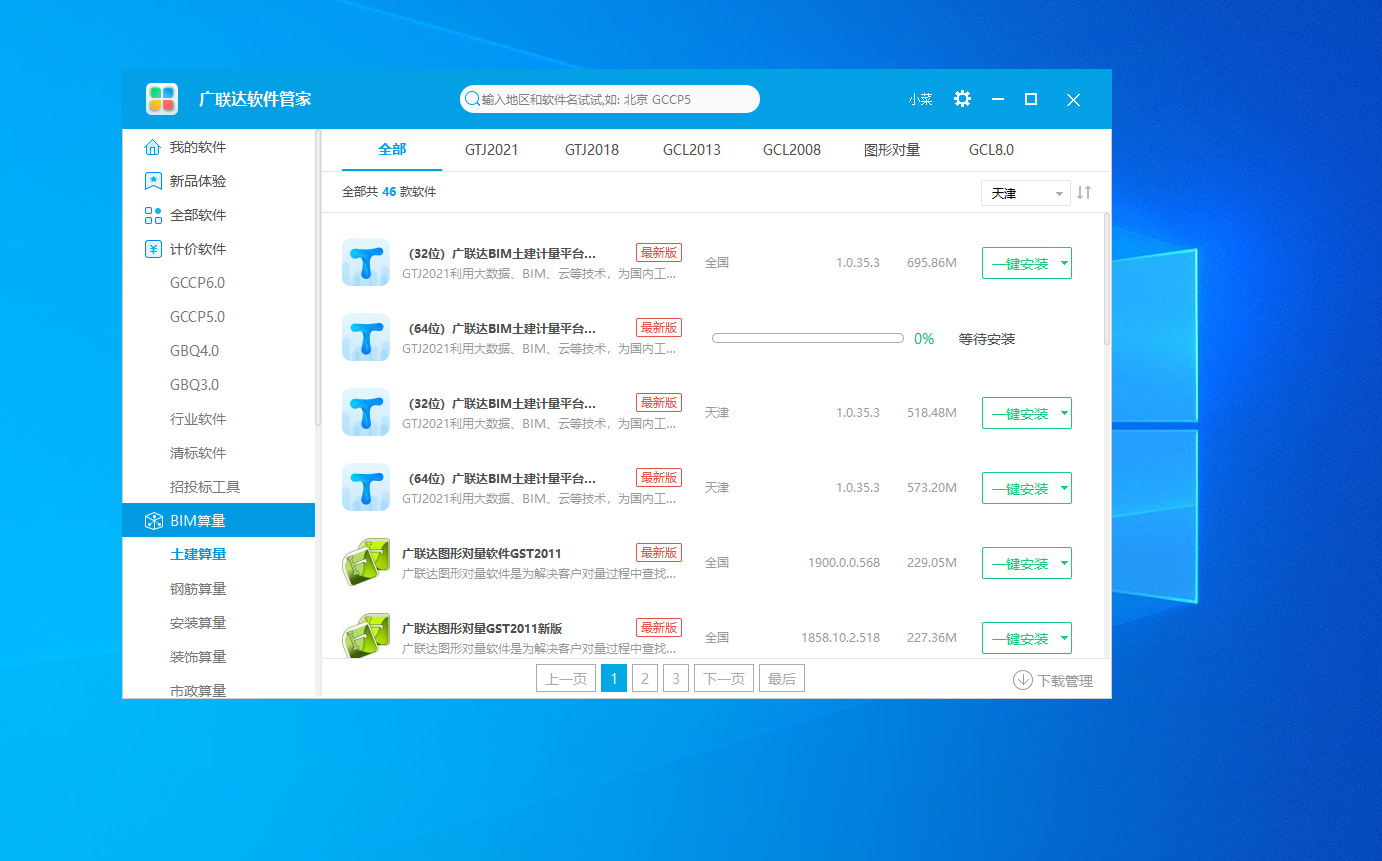Open the 天津 region dropdown
Image resolution: width=1382 pixels, height=861 pixels.
pos(1025,193)
